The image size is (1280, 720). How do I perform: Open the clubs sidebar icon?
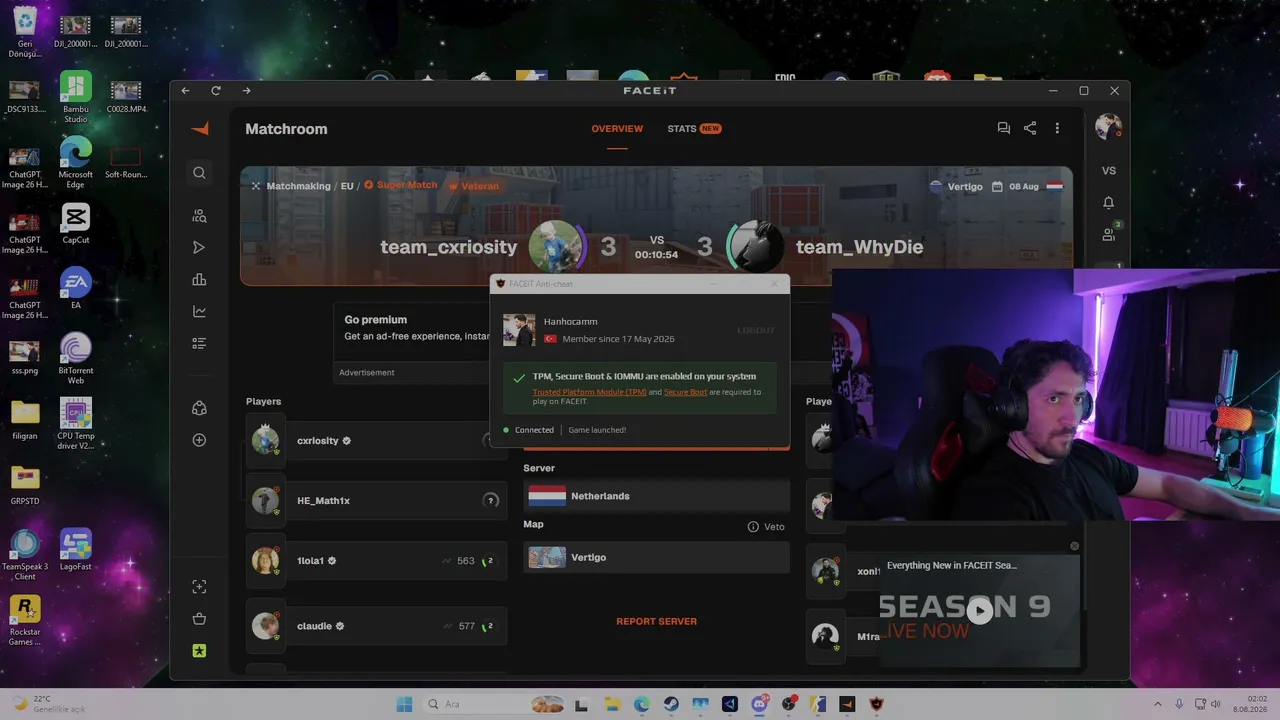(199, 408)
